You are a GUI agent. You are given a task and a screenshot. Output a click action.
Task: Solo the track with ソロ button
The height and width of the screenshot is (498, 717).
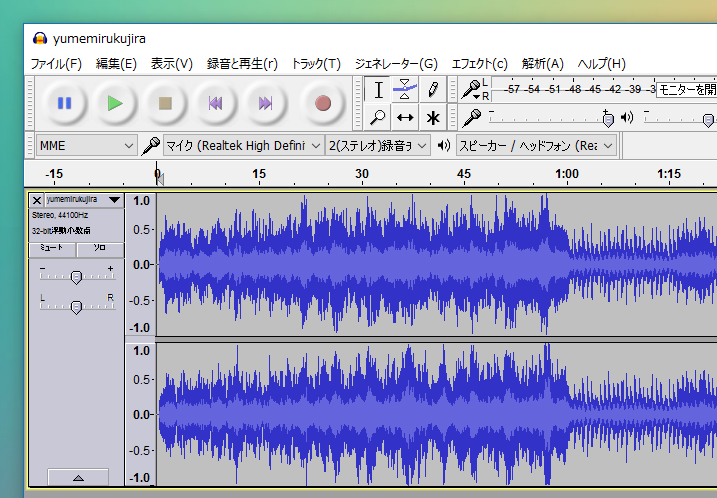(x=100, y=248)
